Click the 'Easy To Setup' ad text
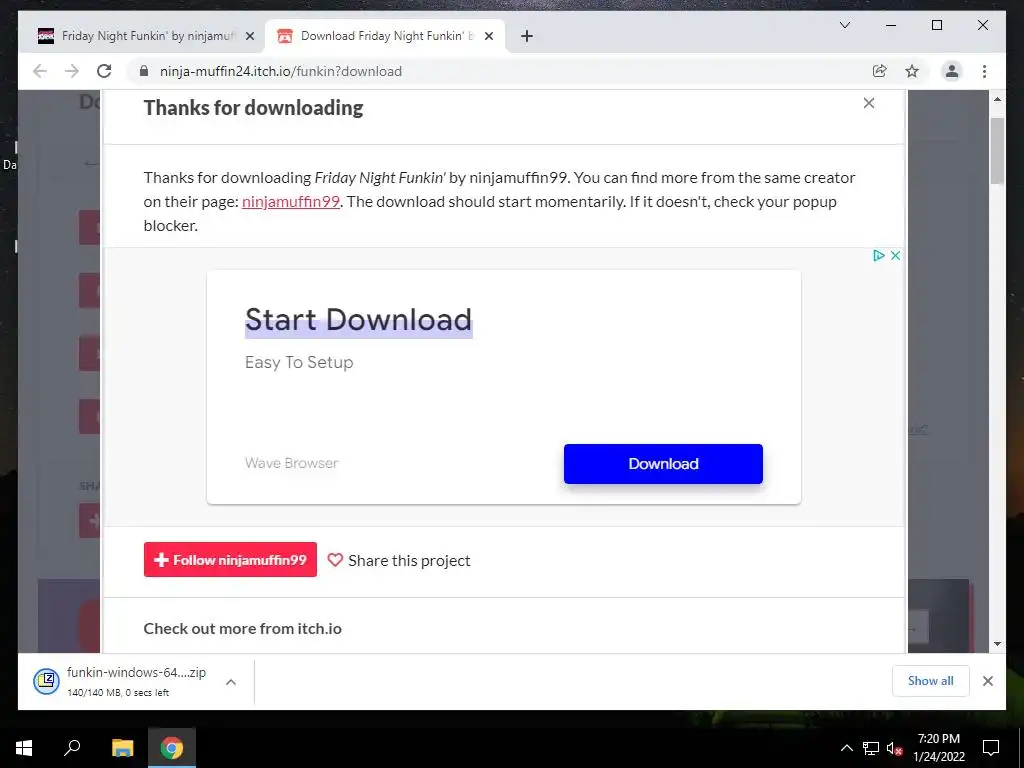The image size is (1024, 768). pos(299,362)
